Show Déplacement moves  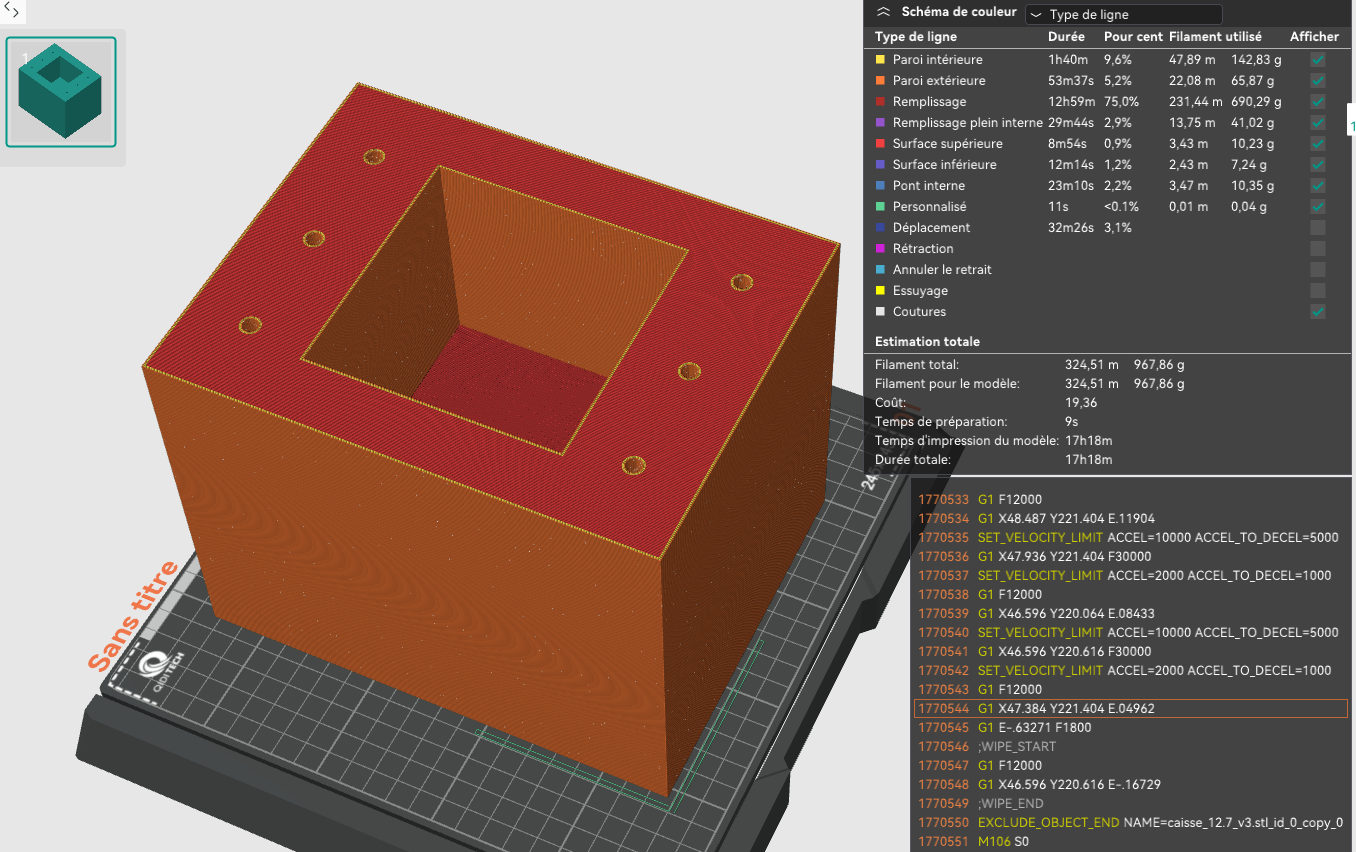click(1318, 228)
